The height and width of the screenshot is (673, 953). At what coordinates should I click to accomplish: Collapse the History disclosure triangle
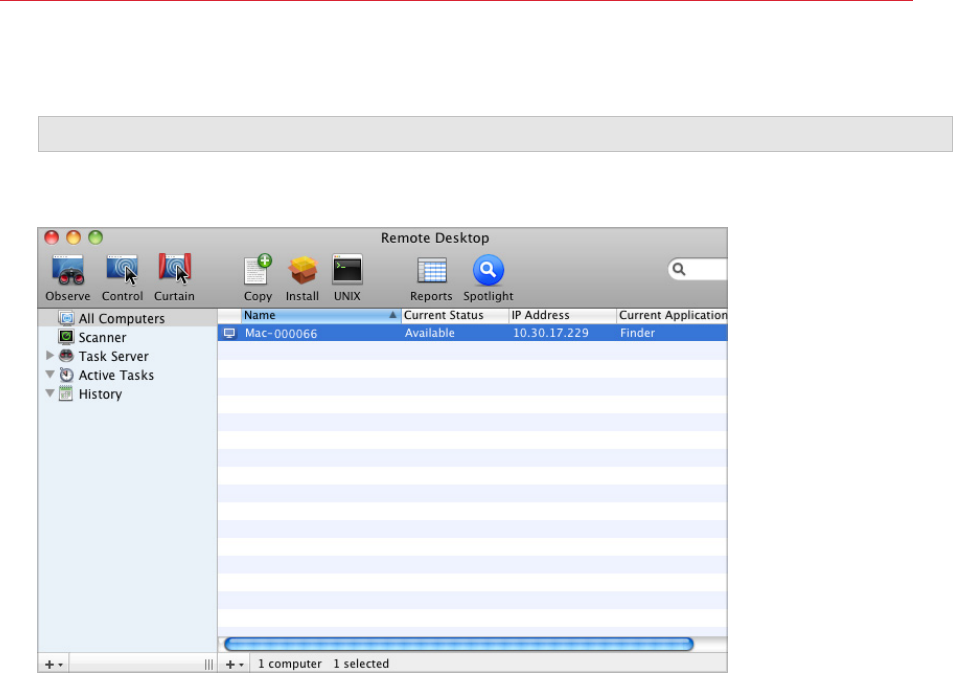coord(50,393)
